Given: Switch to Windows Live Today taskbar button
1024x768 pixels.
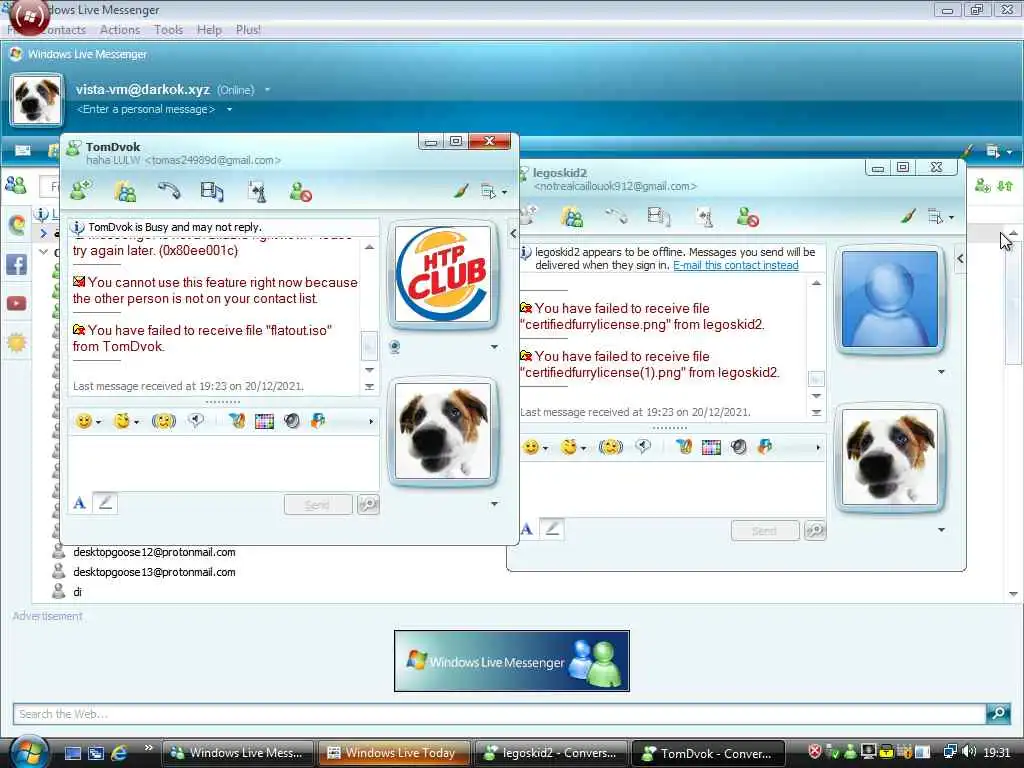Looking at the screenshot, I should point(394,753).
